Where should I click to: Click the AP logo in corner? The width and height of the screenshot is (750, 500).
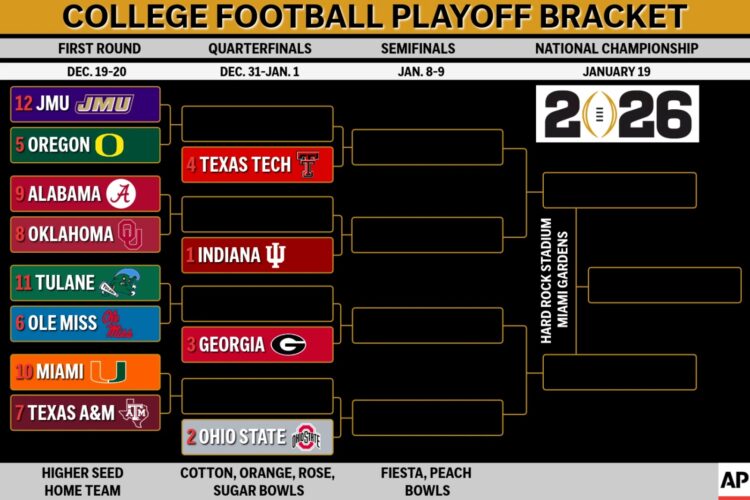(732, 483)
